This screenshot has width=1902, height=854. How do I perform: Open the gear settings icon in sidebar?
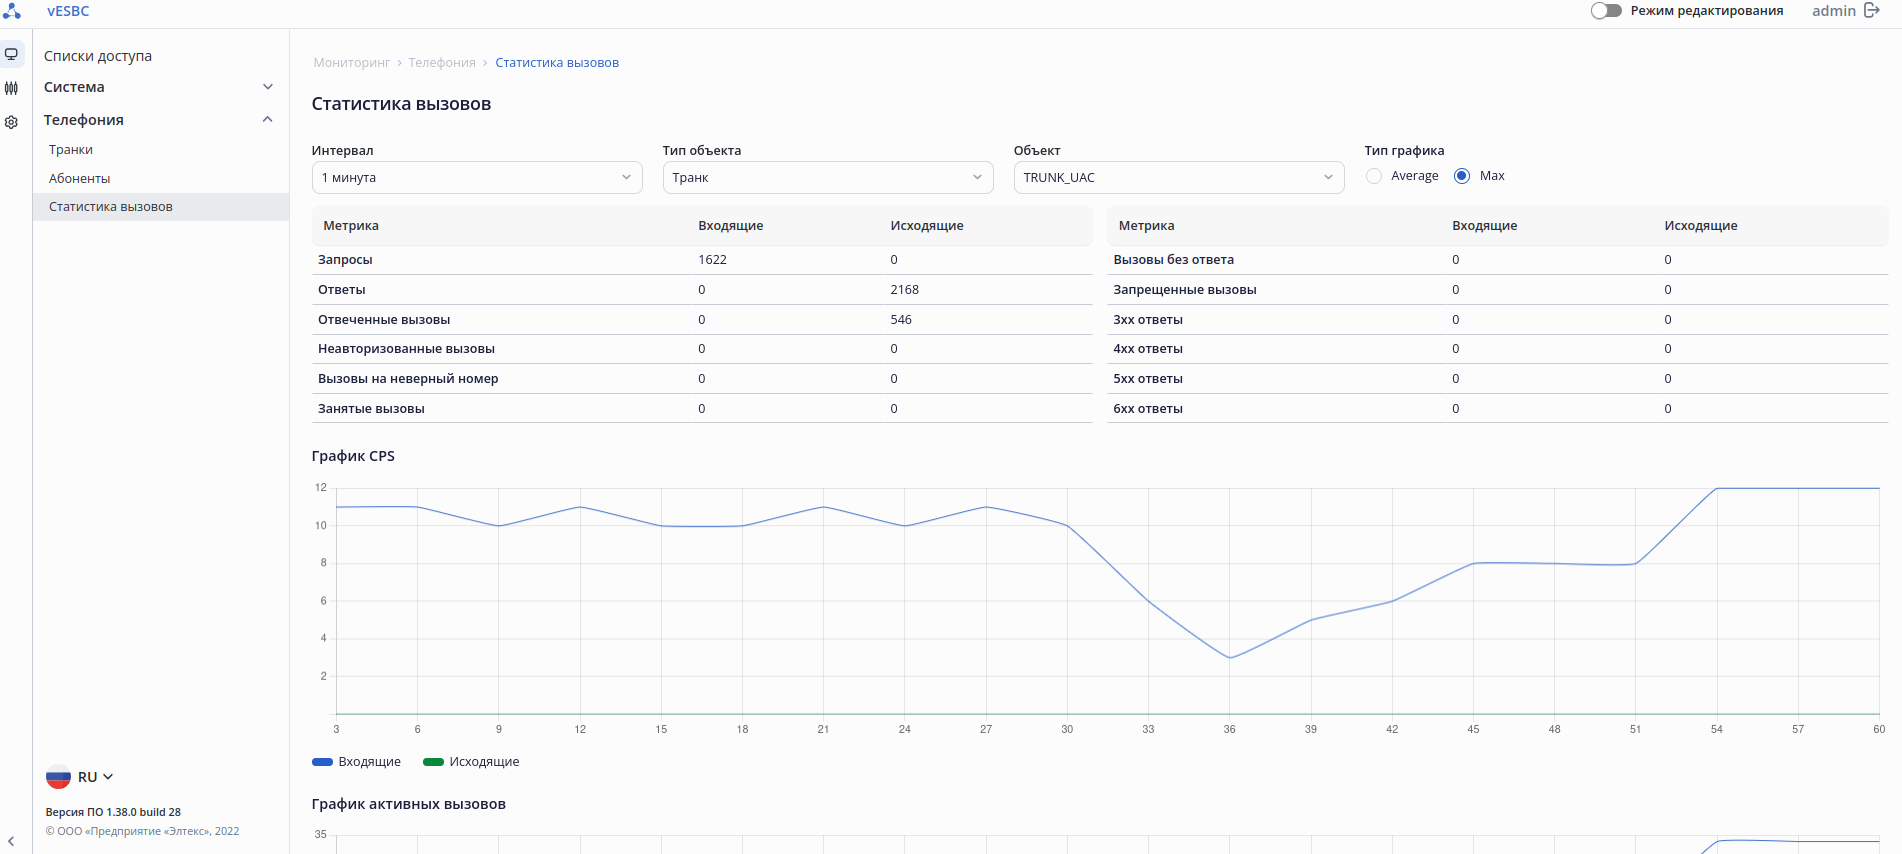(12, 122)
